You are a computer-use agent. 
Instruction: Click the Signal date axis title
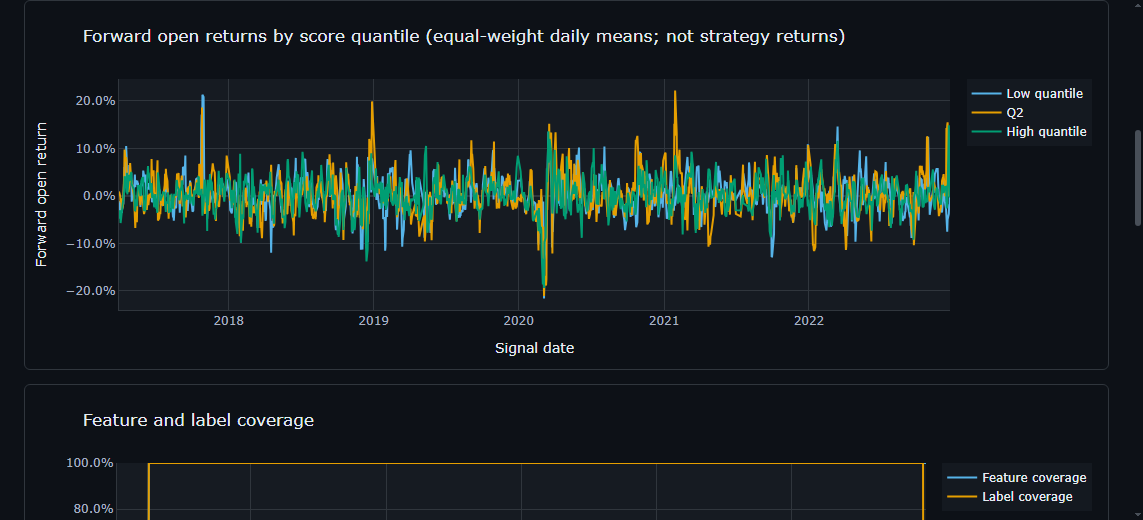(x=534, y=348)
